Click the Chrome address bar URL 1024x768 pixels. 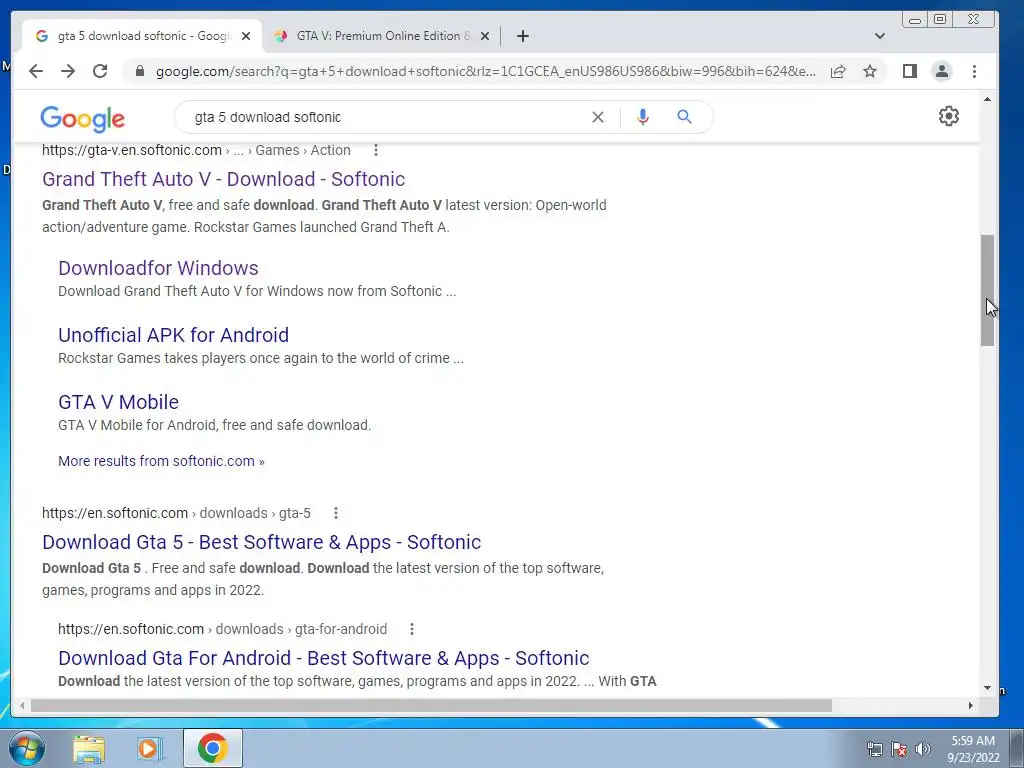point(485,71)
